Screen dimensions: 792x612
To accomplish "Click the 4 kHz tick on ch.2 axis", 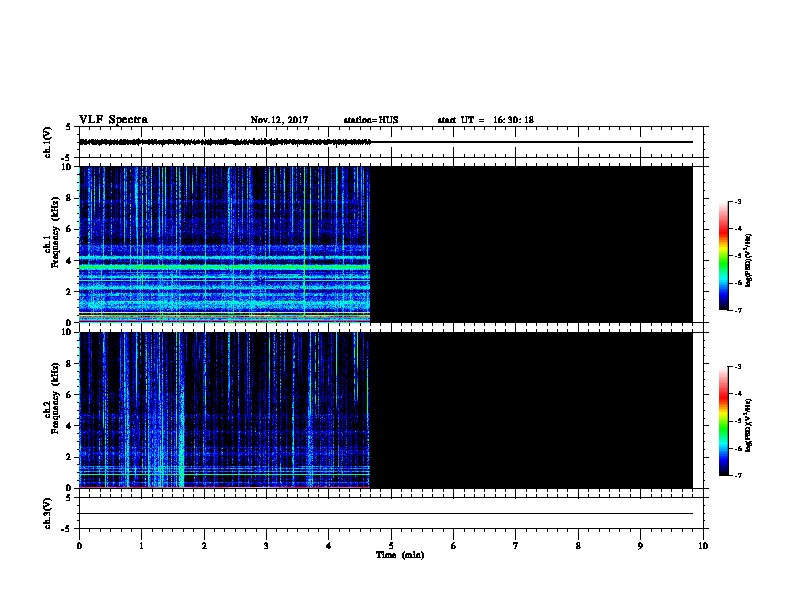I will [x=70, y=426].
